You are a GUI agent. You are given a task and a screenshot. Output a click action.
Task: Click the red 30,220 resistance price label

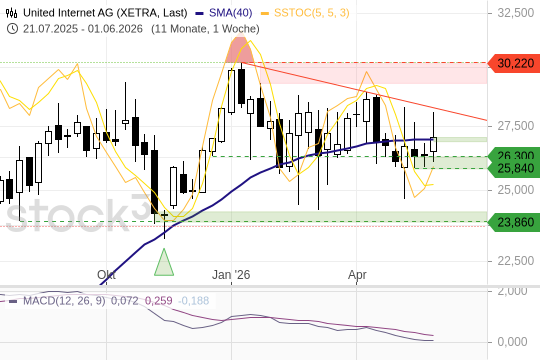click(514, 63)
